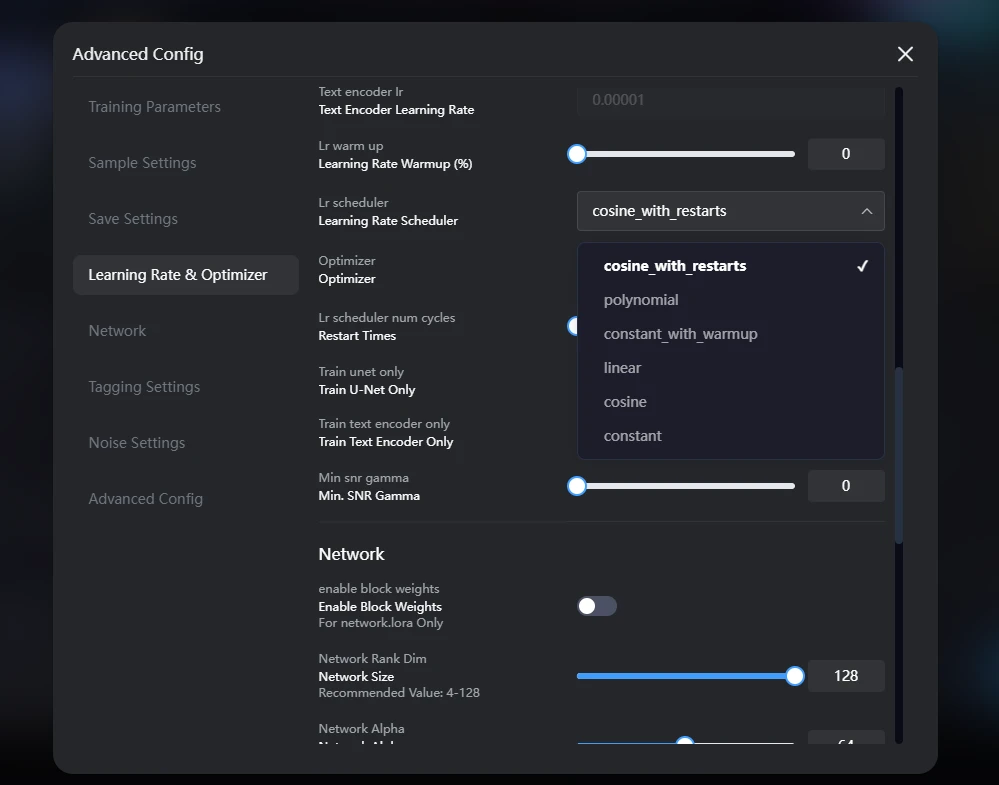Pick the linear scheduler option
Image resolution: width=999 pixels, height=785 pixels.
point(622,368)
